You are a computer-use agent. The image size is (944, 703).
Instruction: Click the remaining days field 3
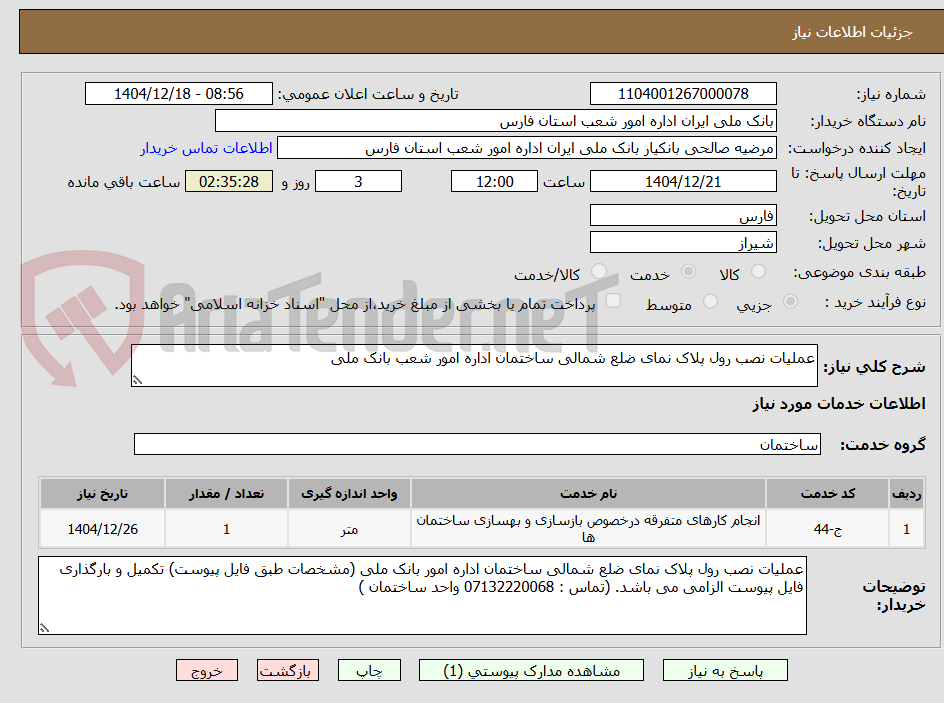point(358,181)
